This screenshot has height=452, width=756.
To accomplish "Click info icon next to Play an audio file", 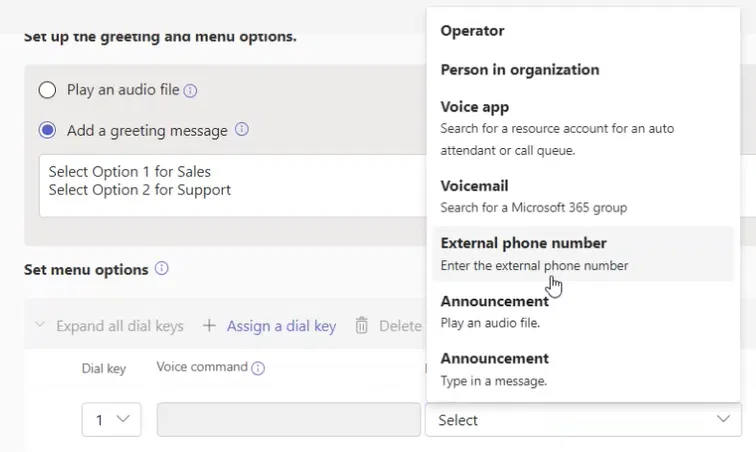I will (x=191, y=90).
